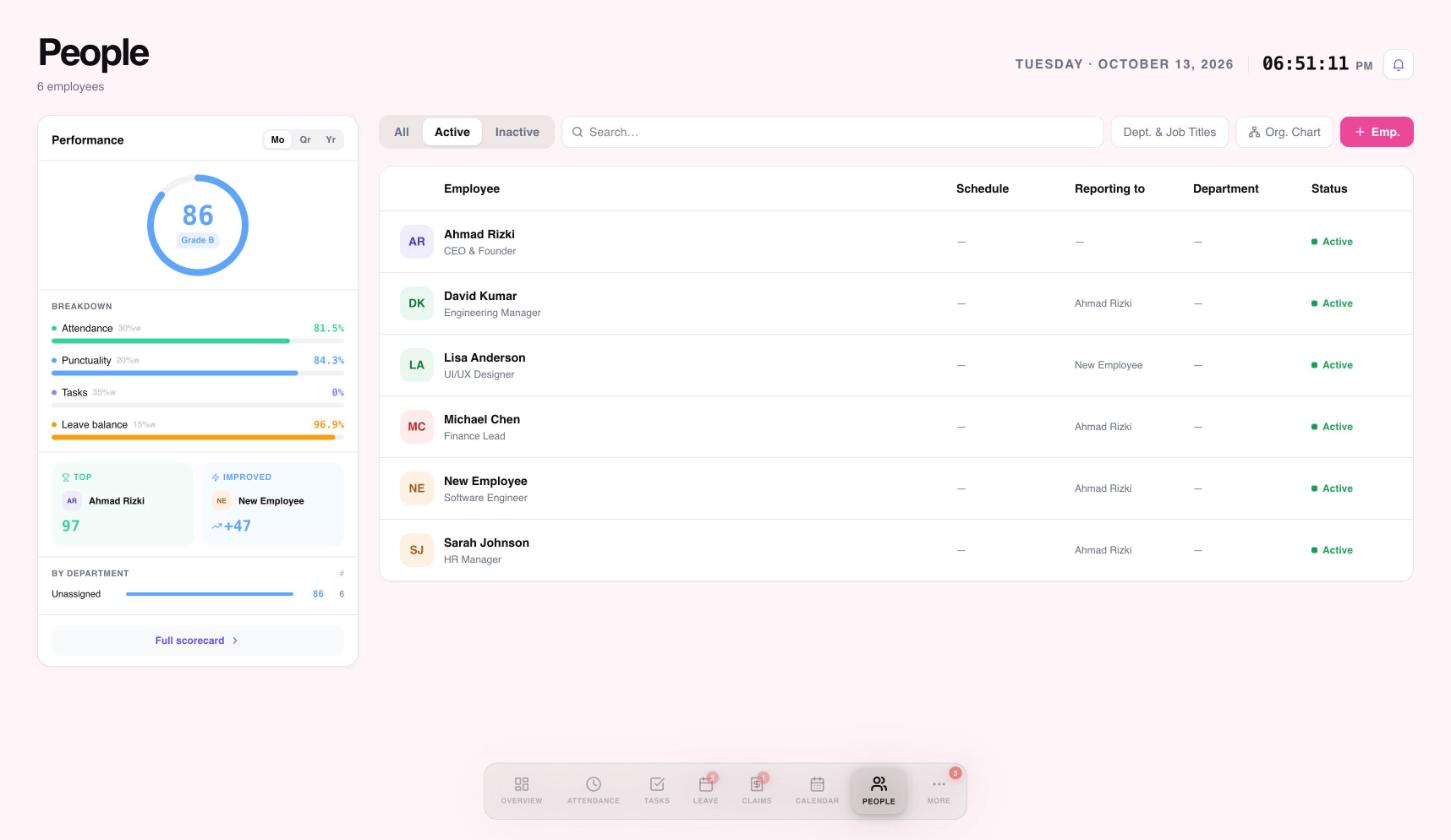Screen dimensions: 1451x840
Task: Open Dept. & Job Titles
Action: 1169,132
